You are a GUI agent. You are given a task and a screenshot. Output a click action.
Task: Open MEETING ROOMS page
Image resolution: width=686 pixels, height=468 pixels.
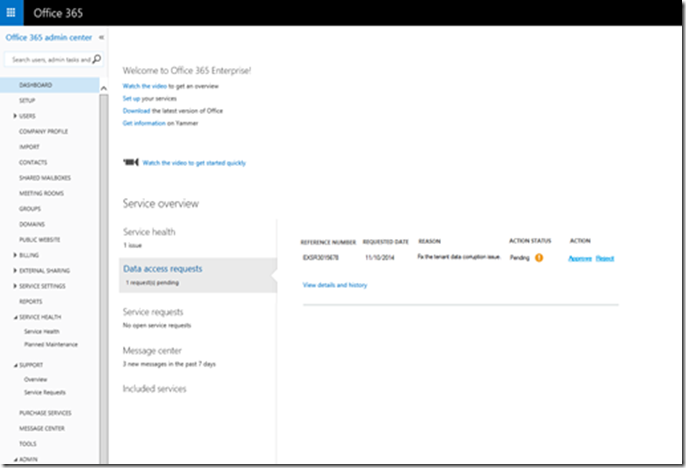click(x=41, y=193)
